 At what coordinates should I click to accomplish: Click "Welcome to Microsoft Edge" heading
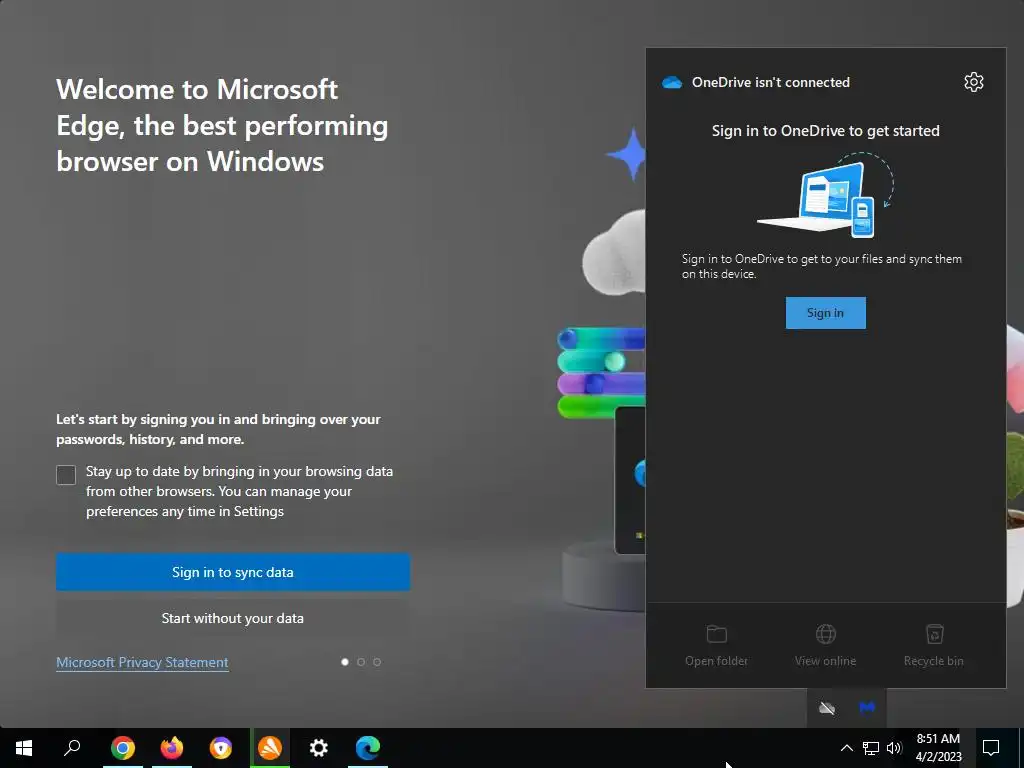coord(222,125)
